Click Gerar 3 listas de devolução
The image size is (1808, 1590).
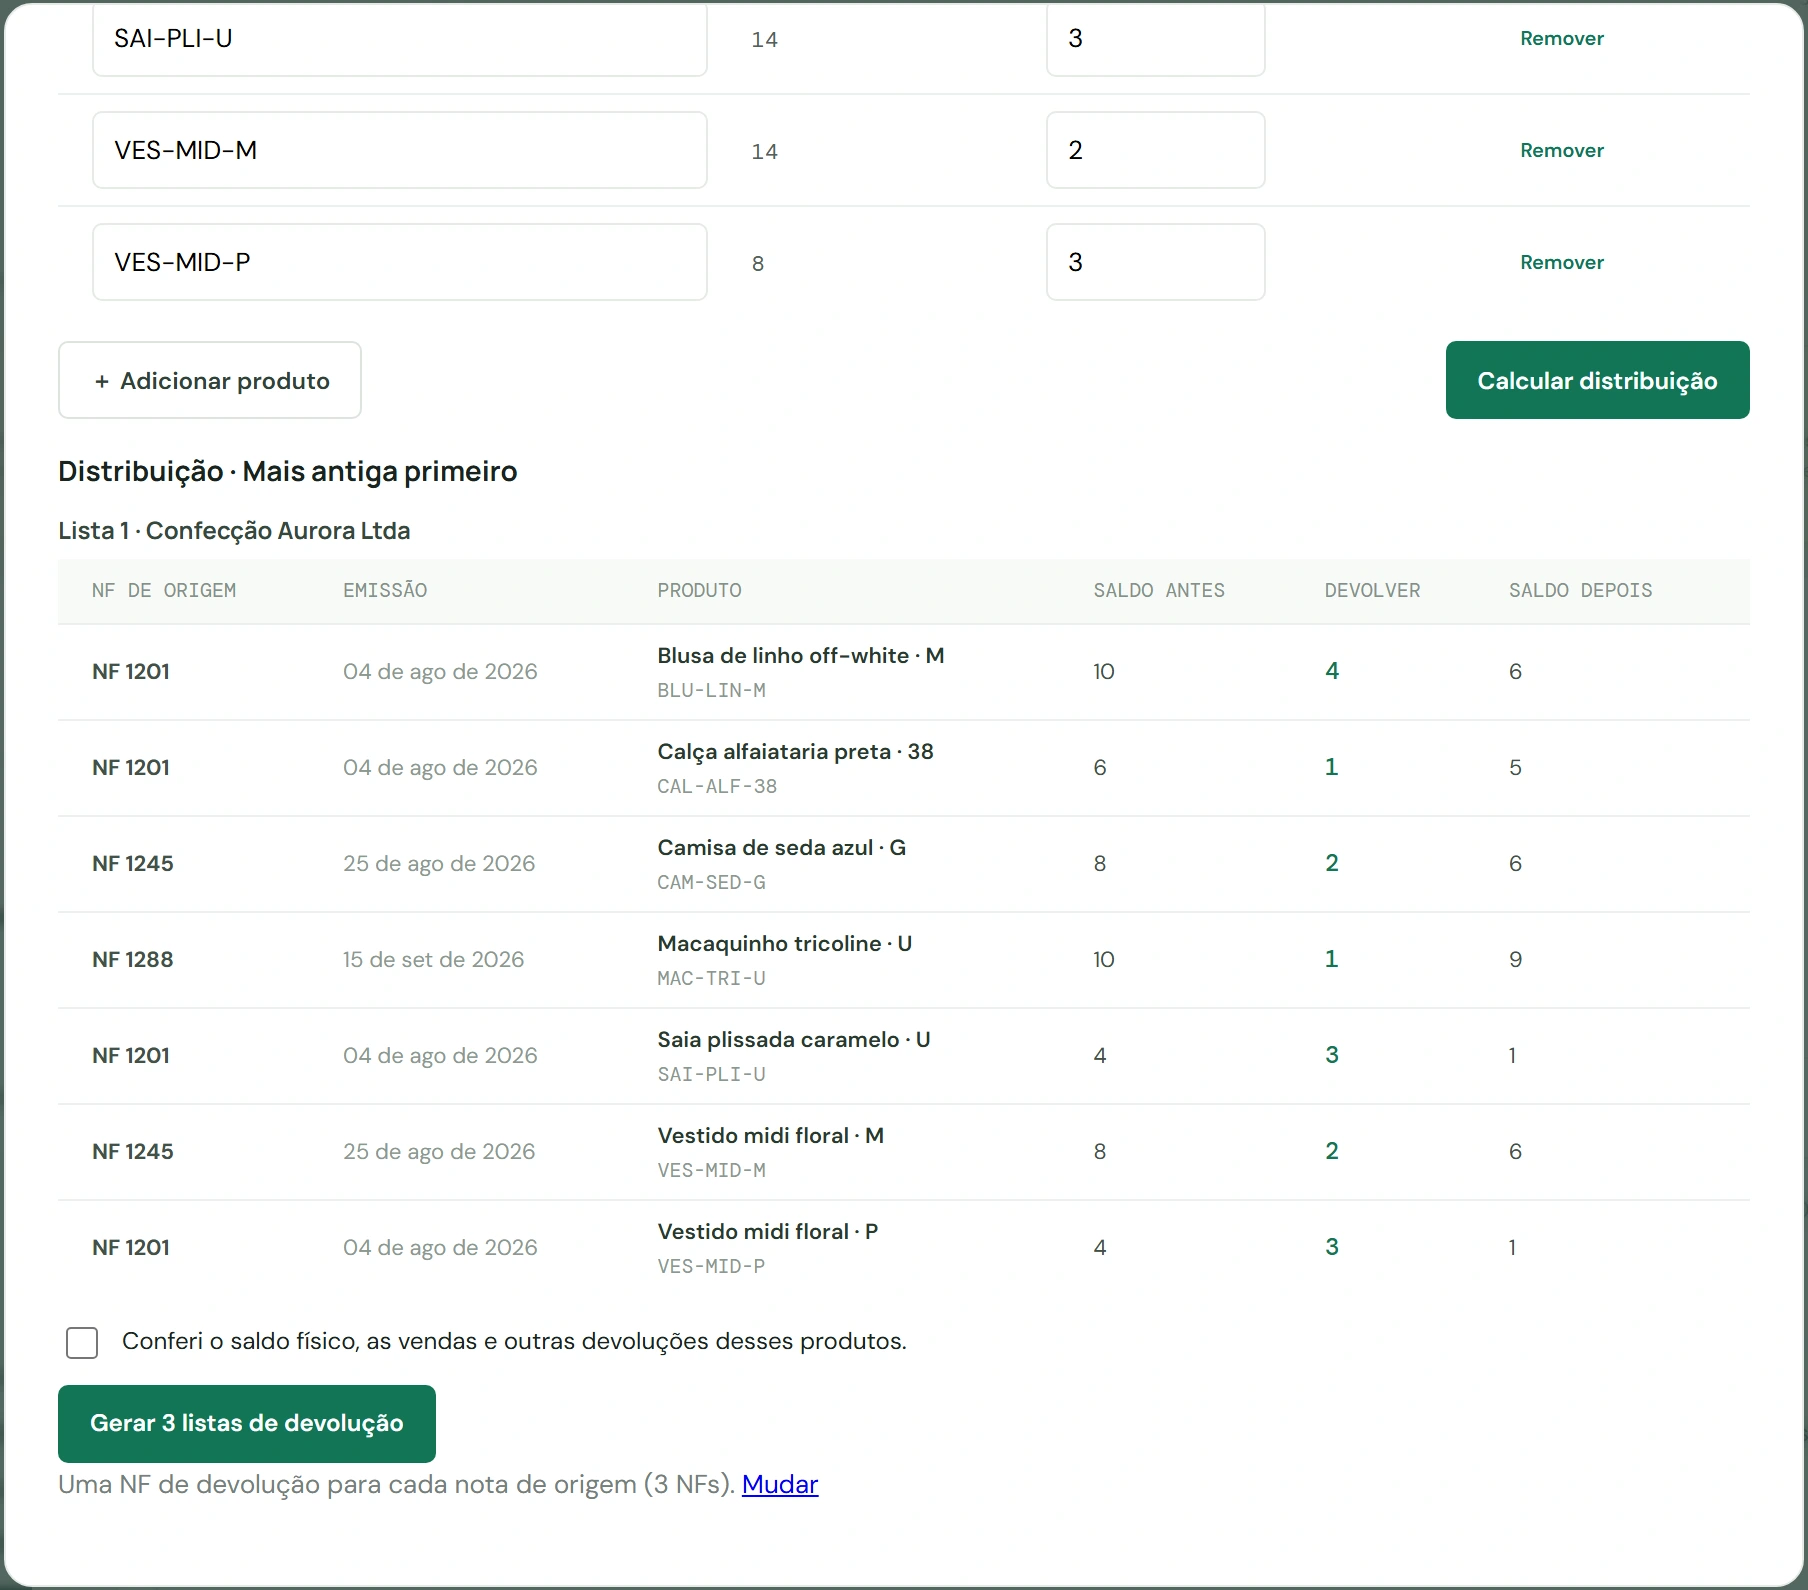[x=247, y=1423]
